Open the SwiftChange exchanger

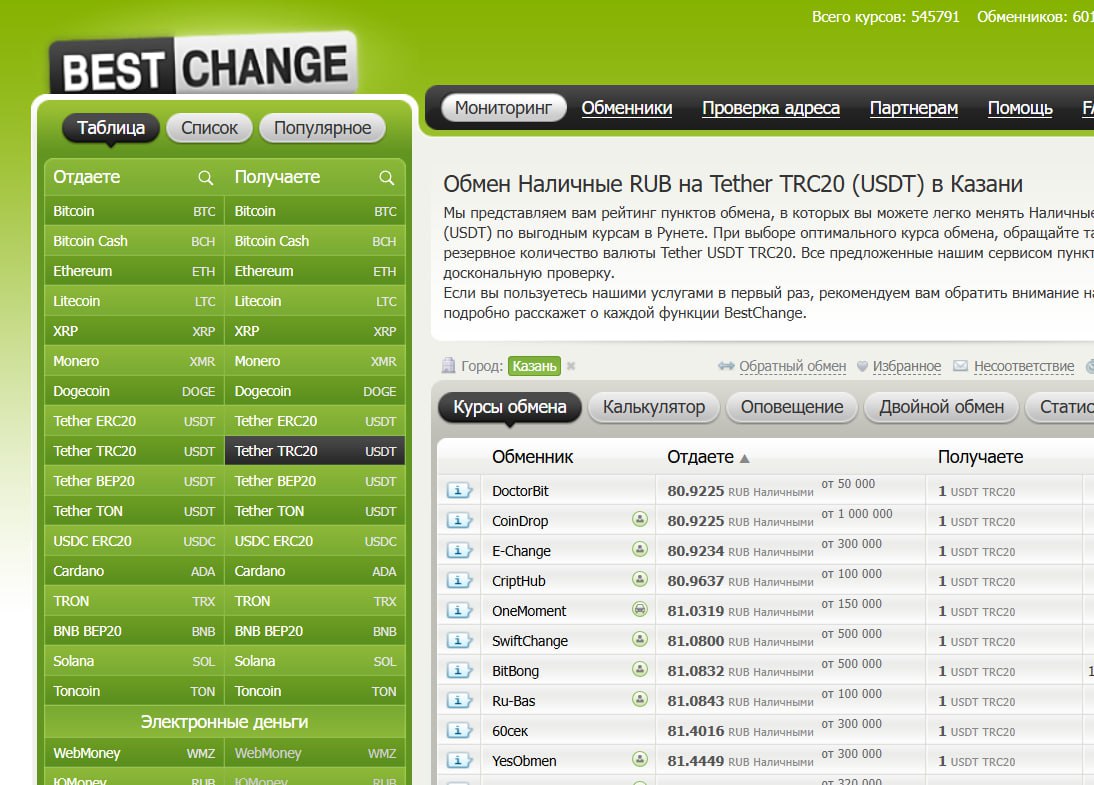coord(530,641)
